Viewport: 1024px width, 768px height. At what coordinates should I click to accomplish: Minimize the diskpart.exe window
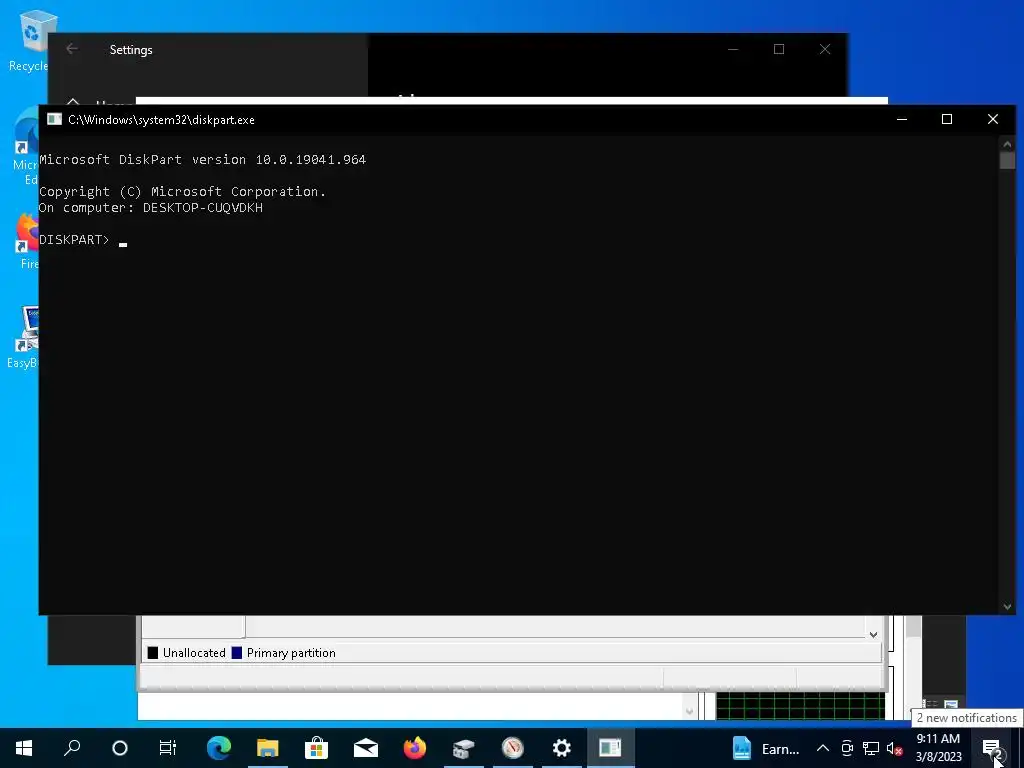tap(902, 120)
